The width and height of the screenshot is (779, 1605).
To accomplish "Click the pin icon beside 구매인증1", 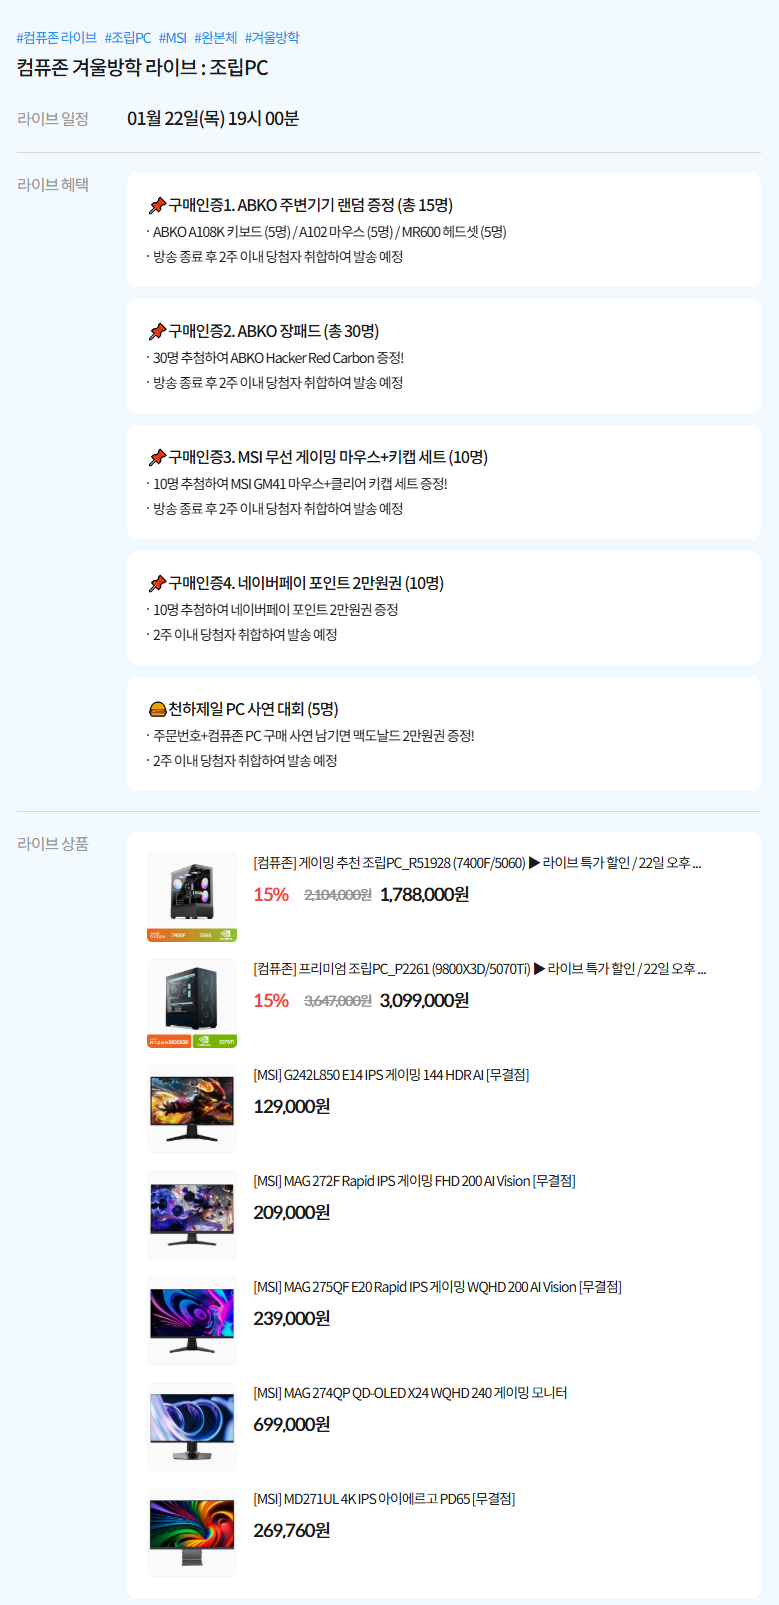I will 157,206.
